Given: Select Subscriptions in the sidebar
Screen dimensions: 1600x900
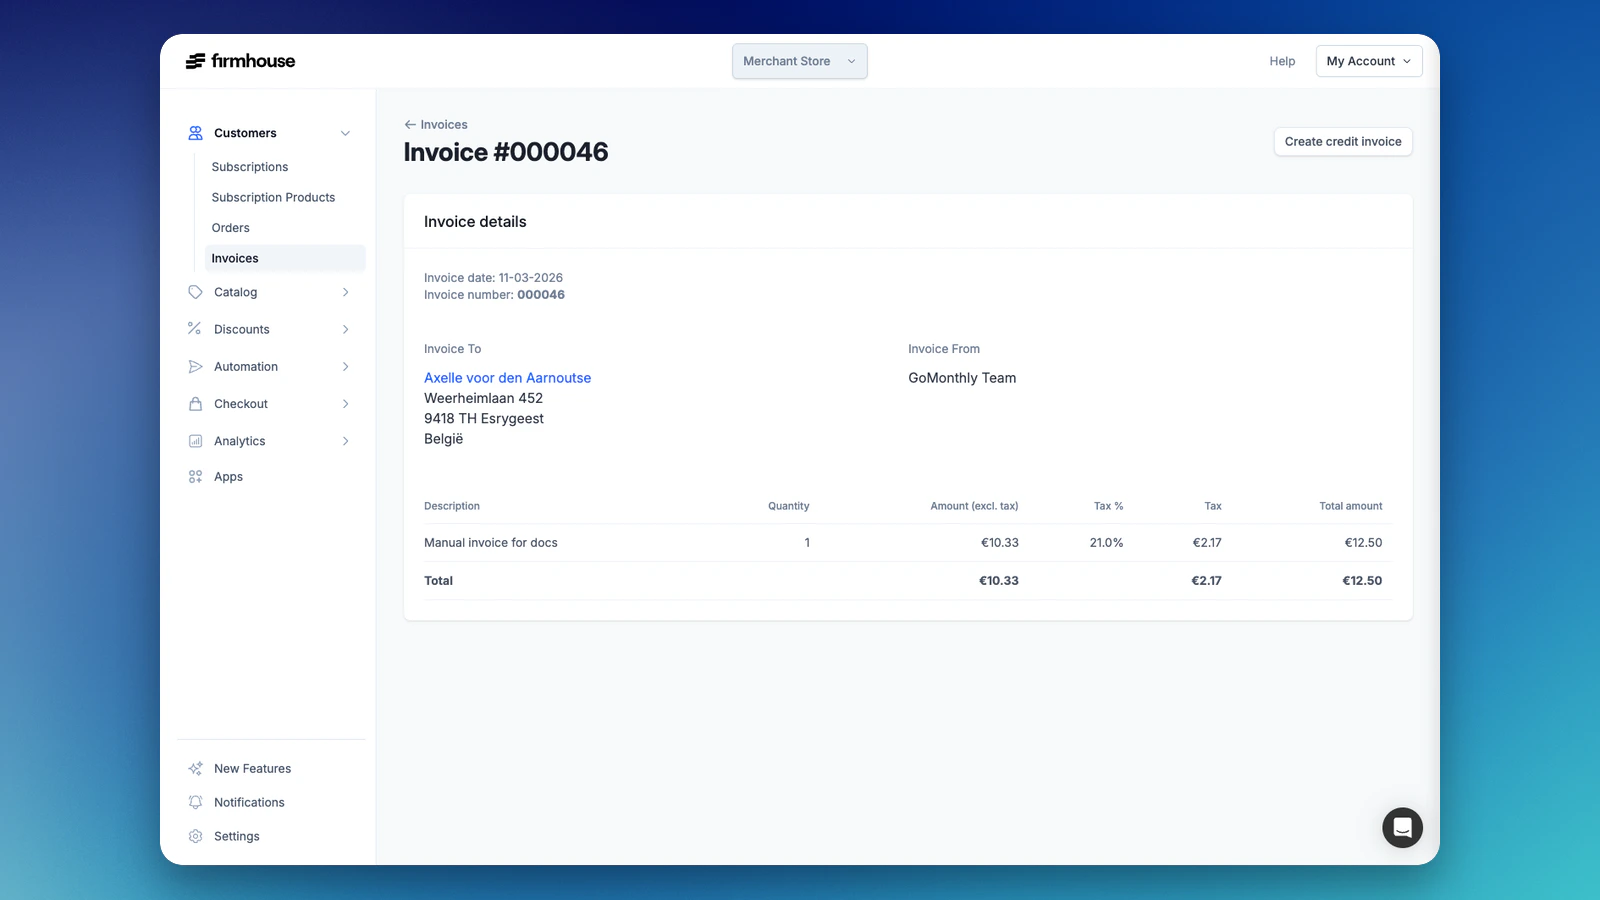Looking at the screenshot, I should (249, 166).
